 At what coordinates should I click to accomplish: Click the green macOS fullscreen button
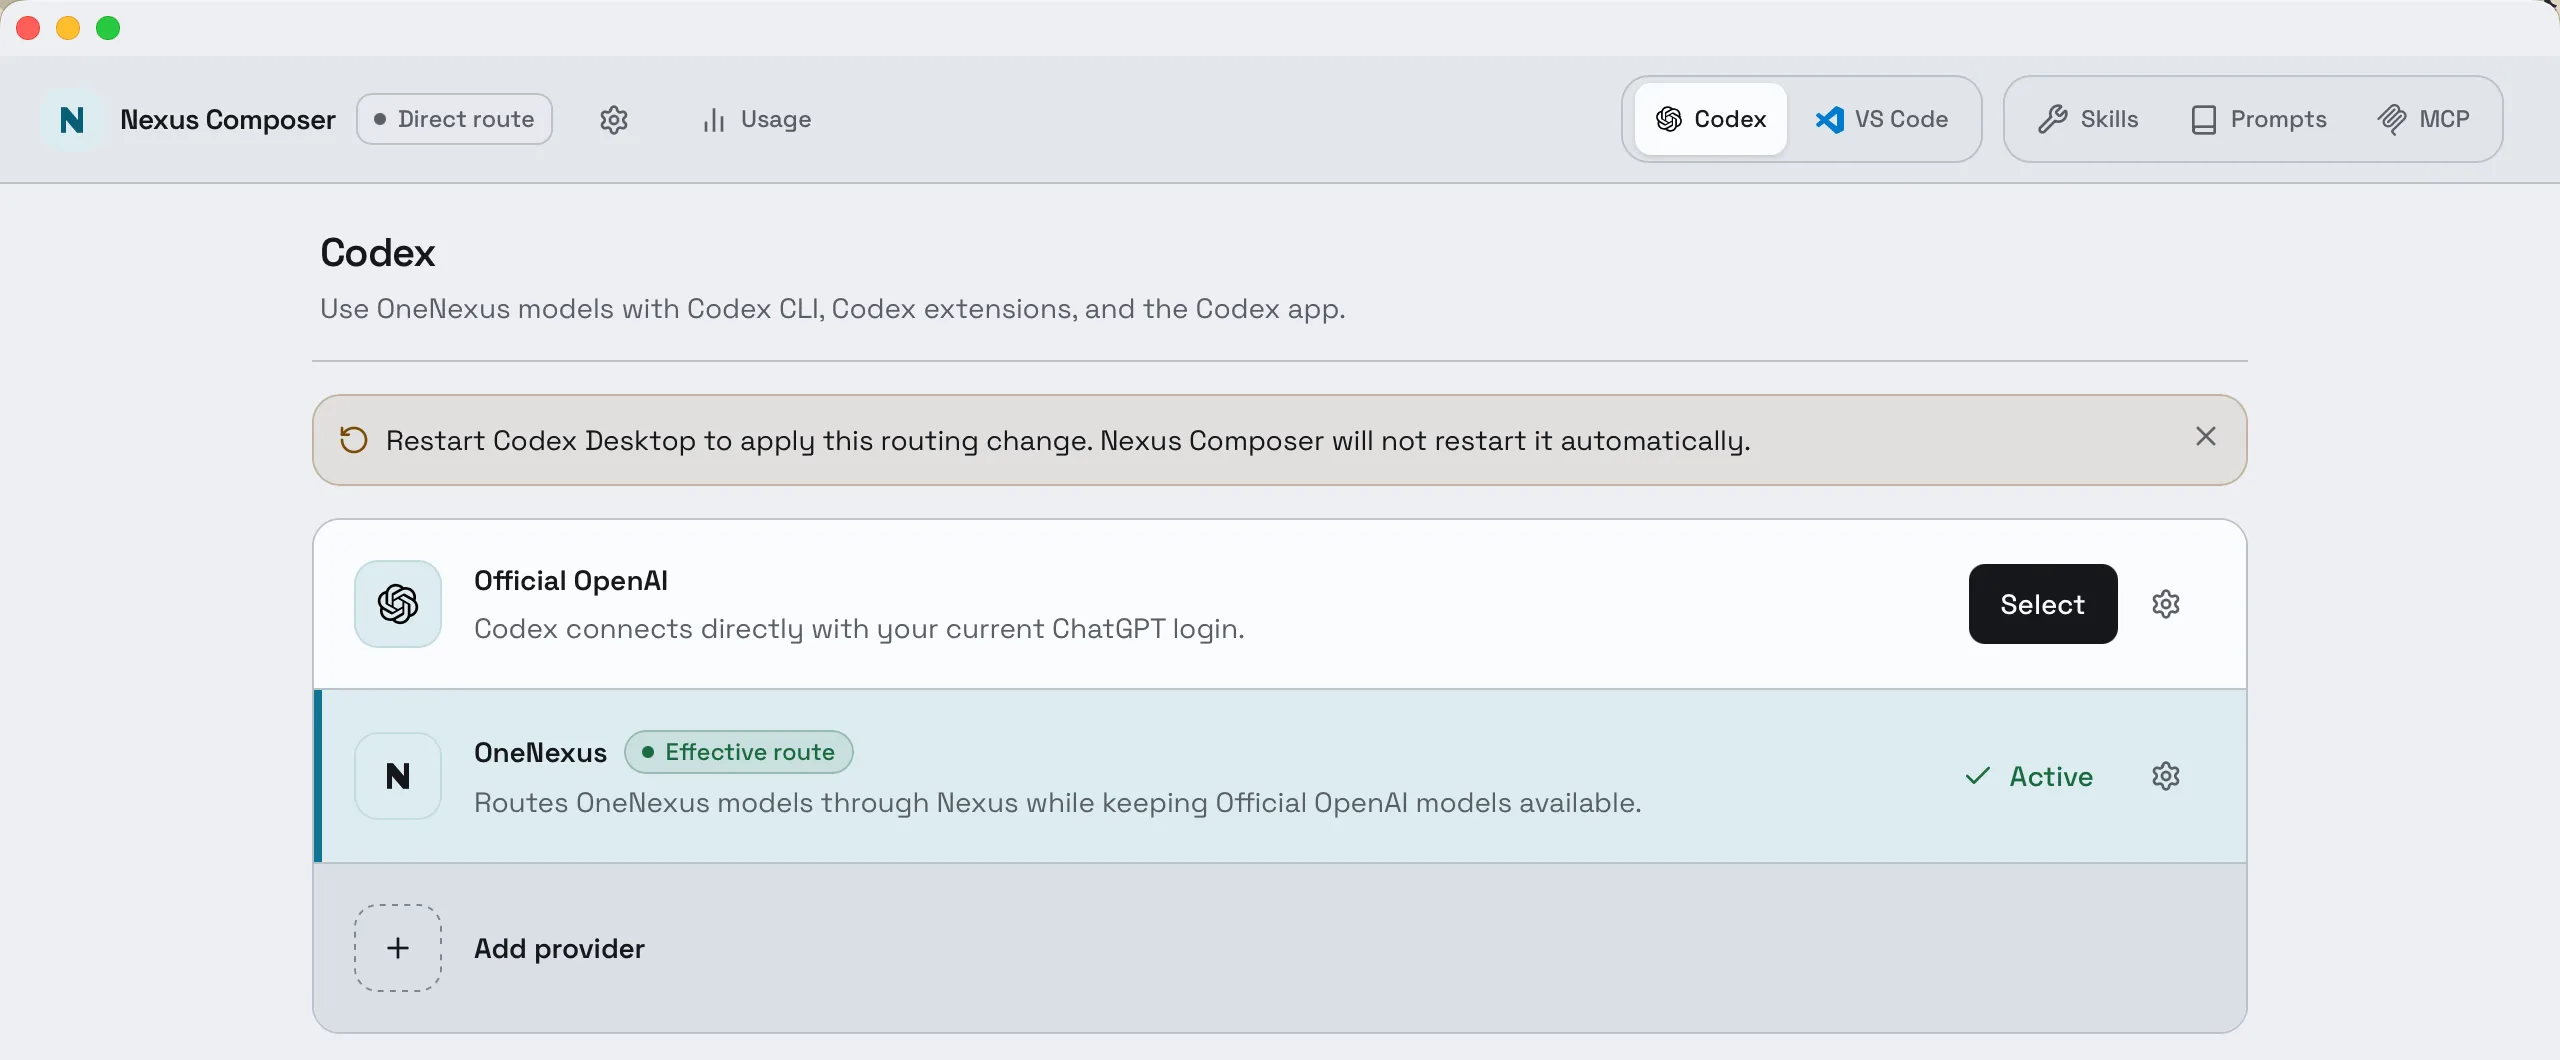[108, 28]
